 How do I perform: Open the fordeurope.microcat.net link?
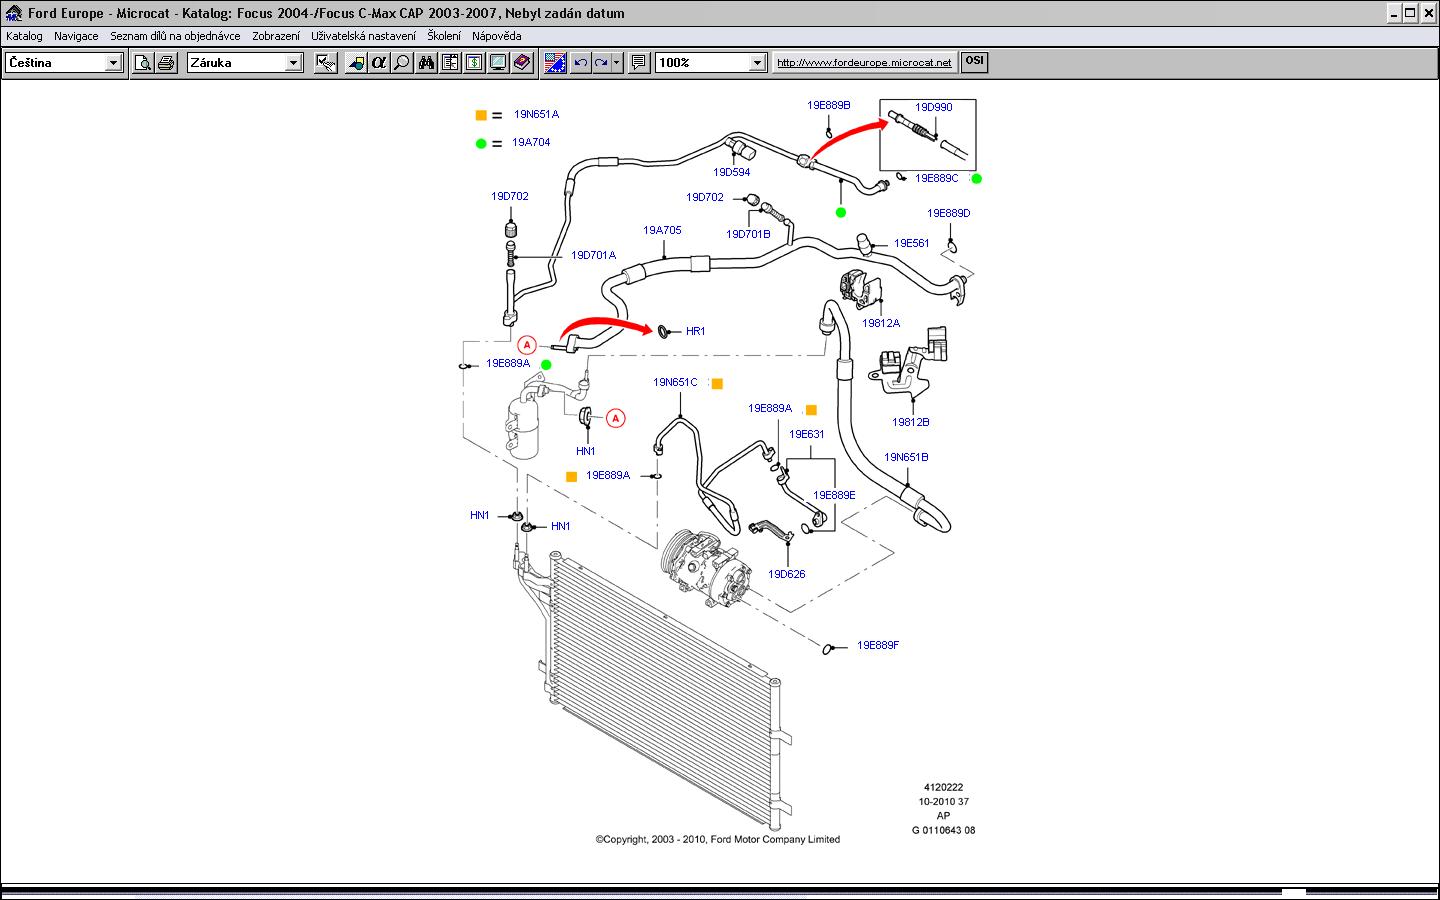[864, 62]
